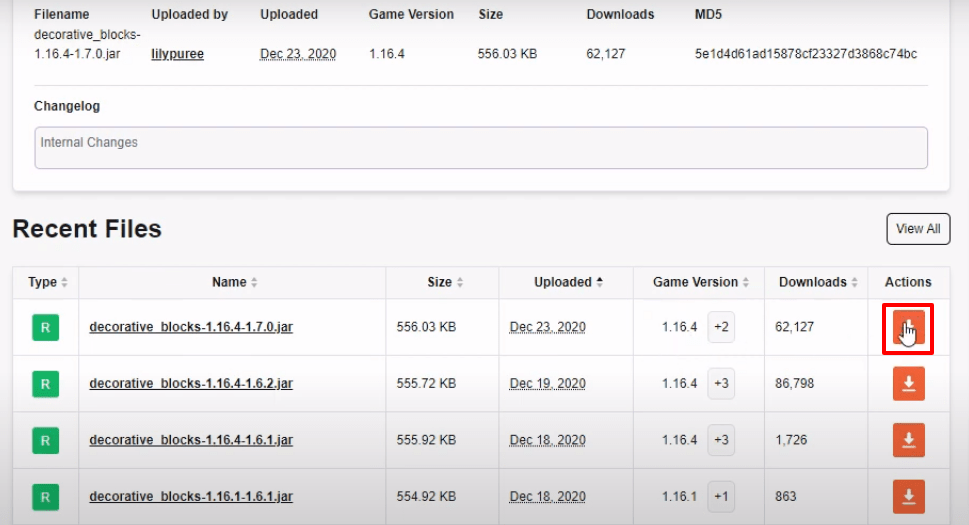Click the 1,726 downloads value
The image size is (969, 525).
pyautogui.click(x=792, y=440)
